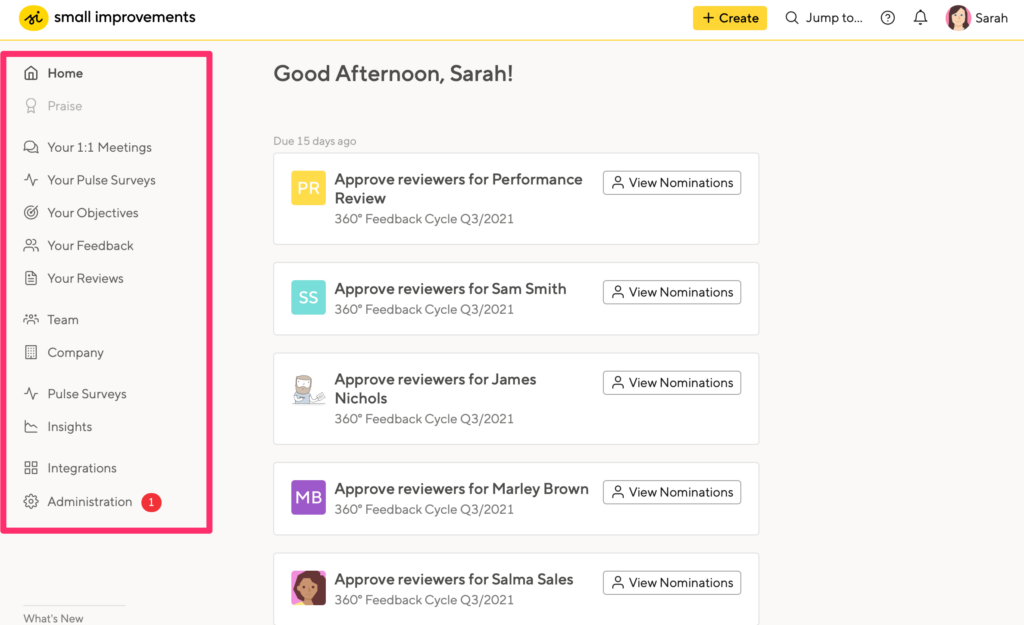Click the Your Objectives target icon

[31, 212]
